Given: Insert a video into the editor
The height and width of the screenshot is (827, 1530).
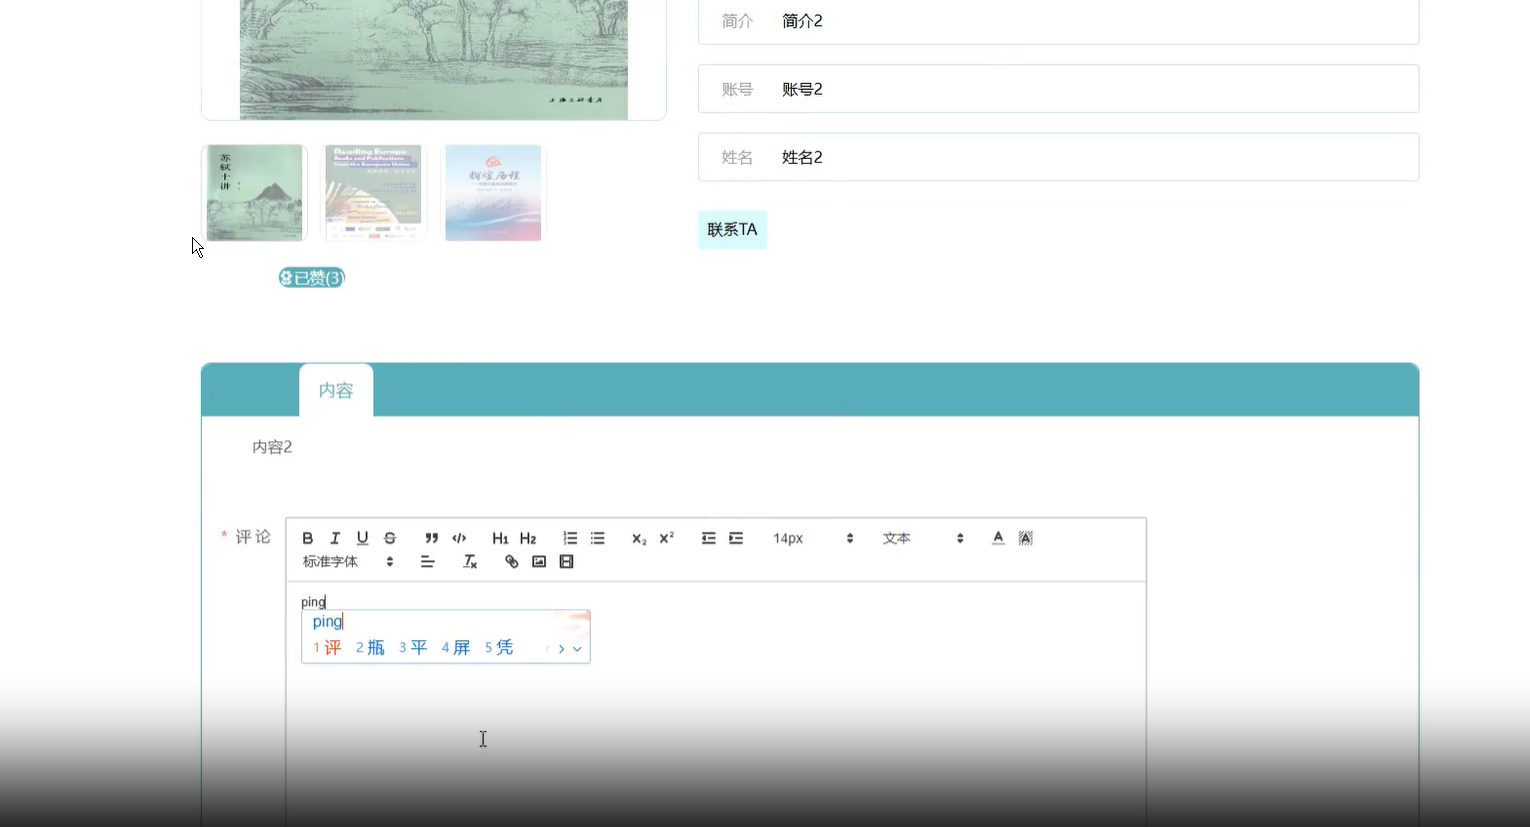Looking at the screenshot, I should (x=566, y=561).
